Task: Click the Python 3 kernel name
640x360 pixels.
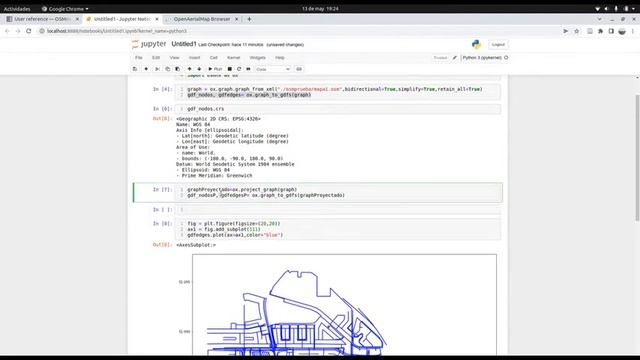Action: pos(482,58)
